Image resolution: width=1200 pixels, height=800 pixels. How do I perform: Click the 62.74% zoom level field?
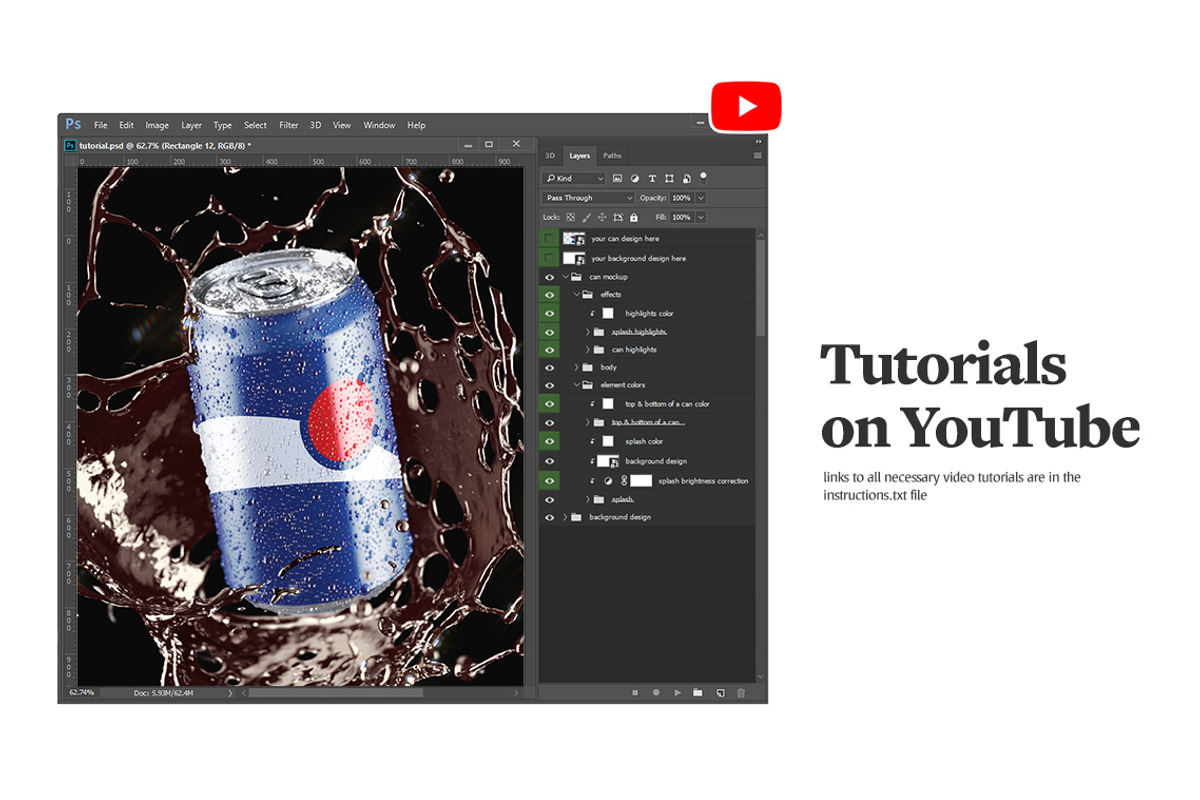coord(81,692)
